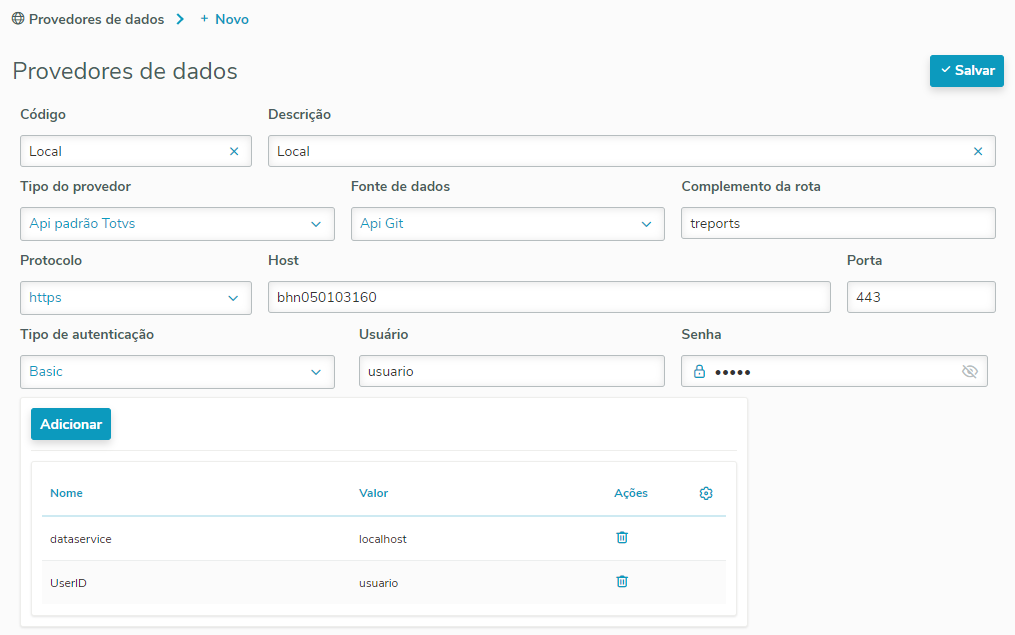Click the lock icon in Senha field
The width and height of the screenshot is (1015, 635).
(x=700, y=371)
